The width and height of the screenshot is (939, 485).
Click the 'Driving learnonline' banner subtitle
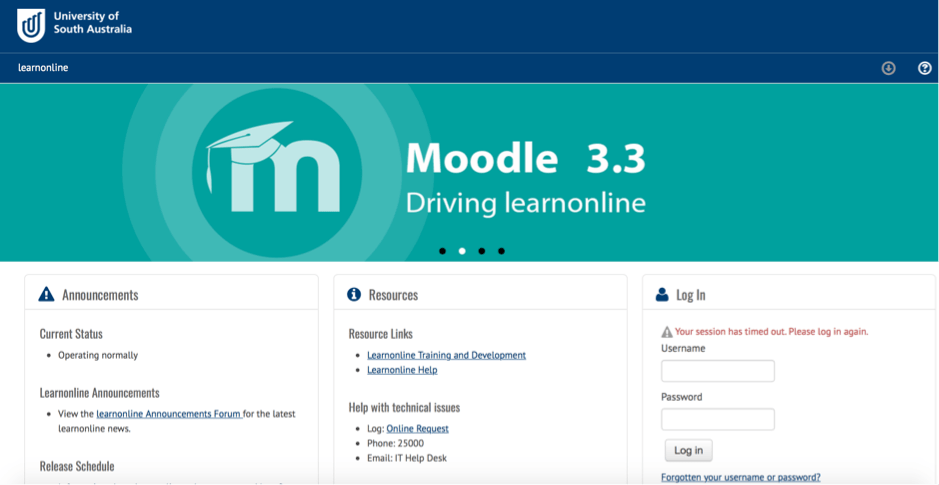tap(525, 204)
